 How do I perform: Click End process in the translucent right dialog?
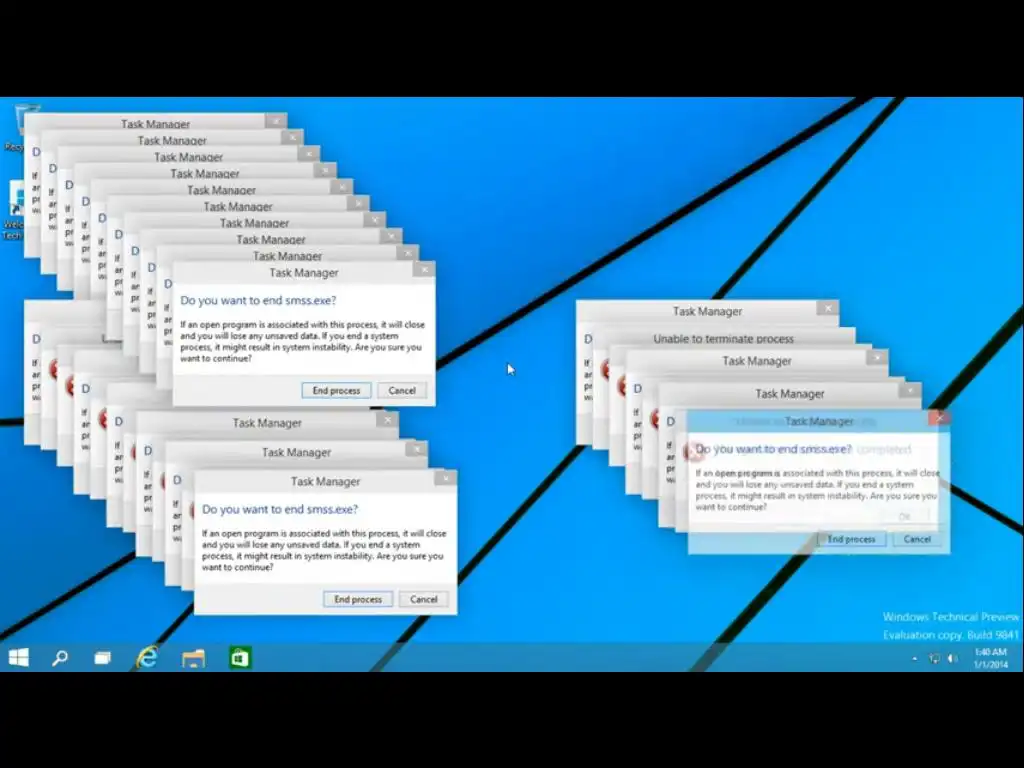pos(851,539)
